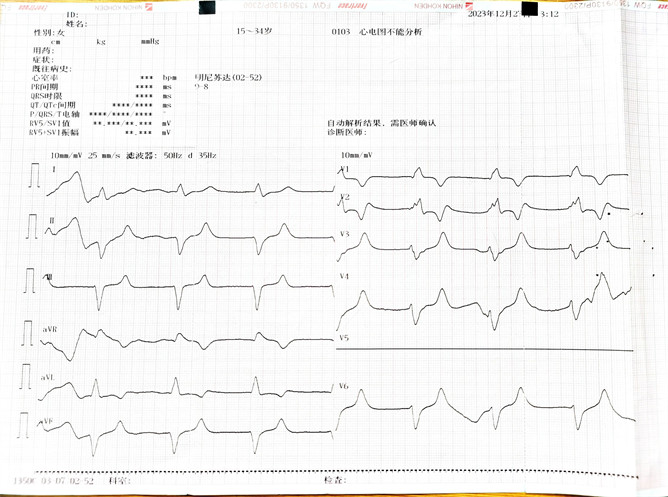
Task: Select the lead "aVR" label
Action: [50, 330]
